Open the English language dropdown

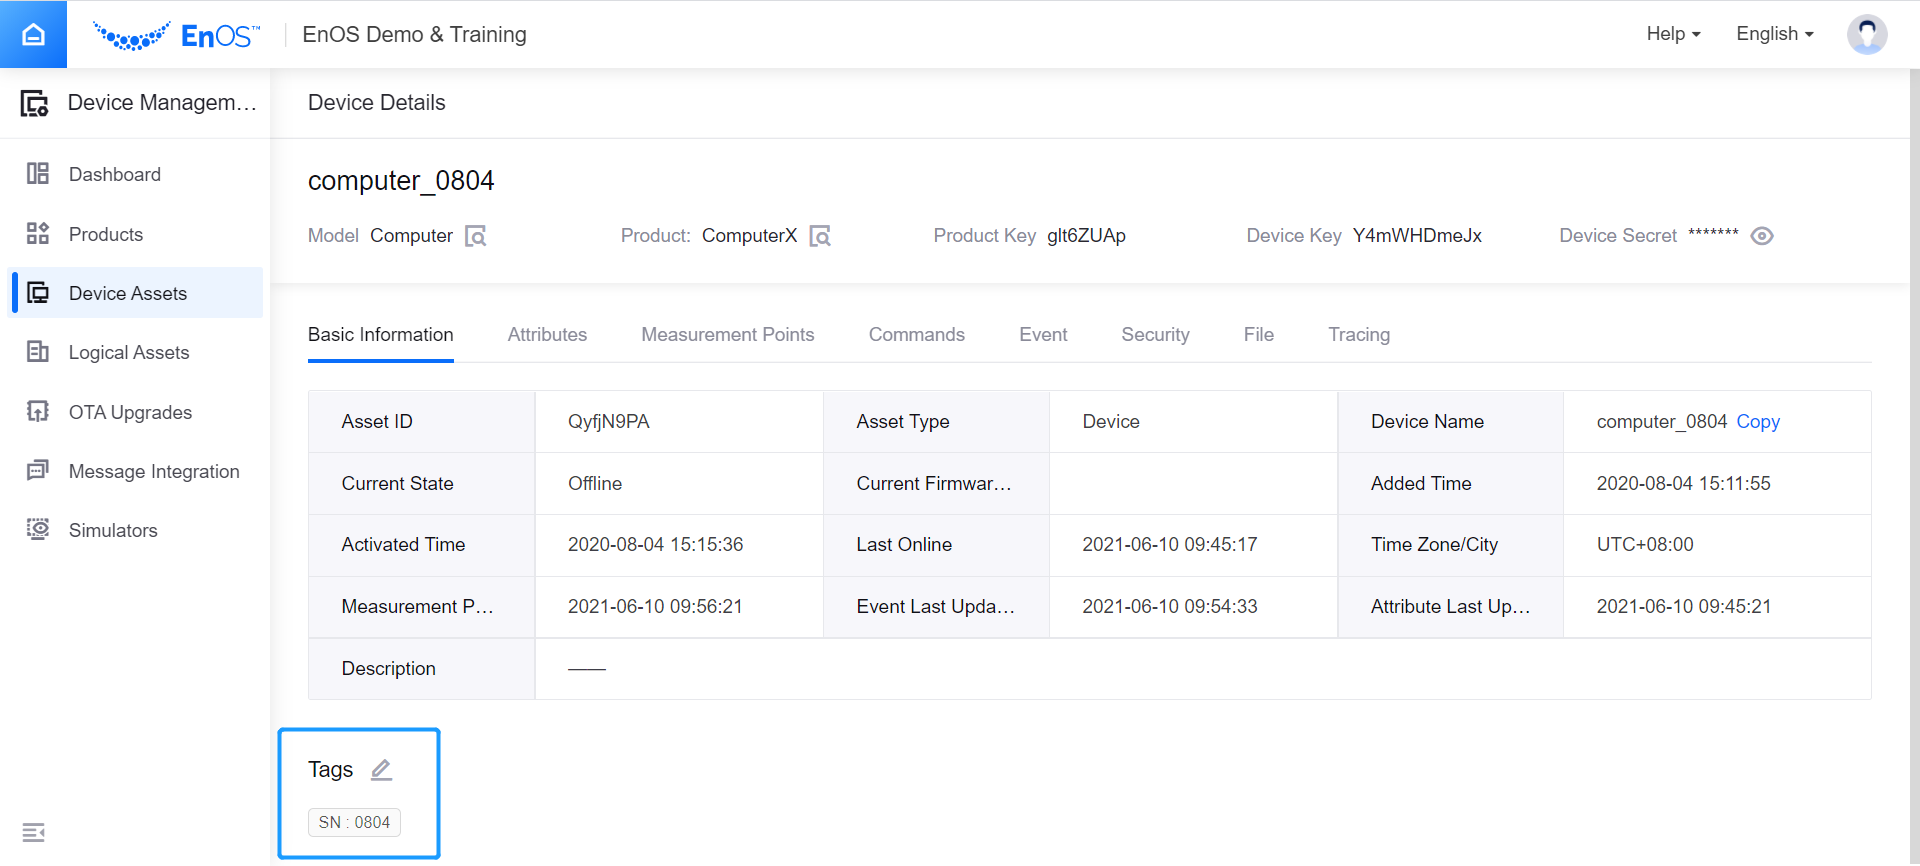pyautogui.click(x=1774, y=34)
